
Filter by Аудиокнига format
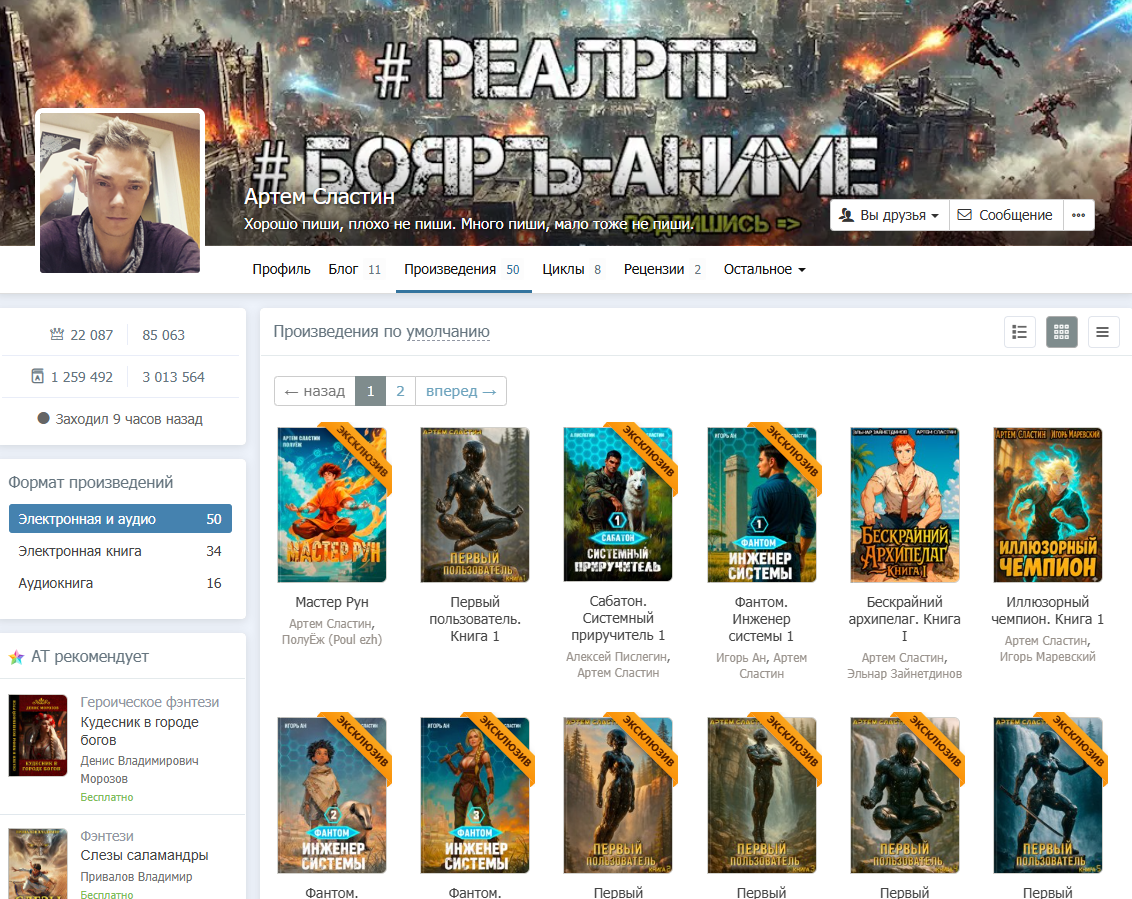point(120,583)
